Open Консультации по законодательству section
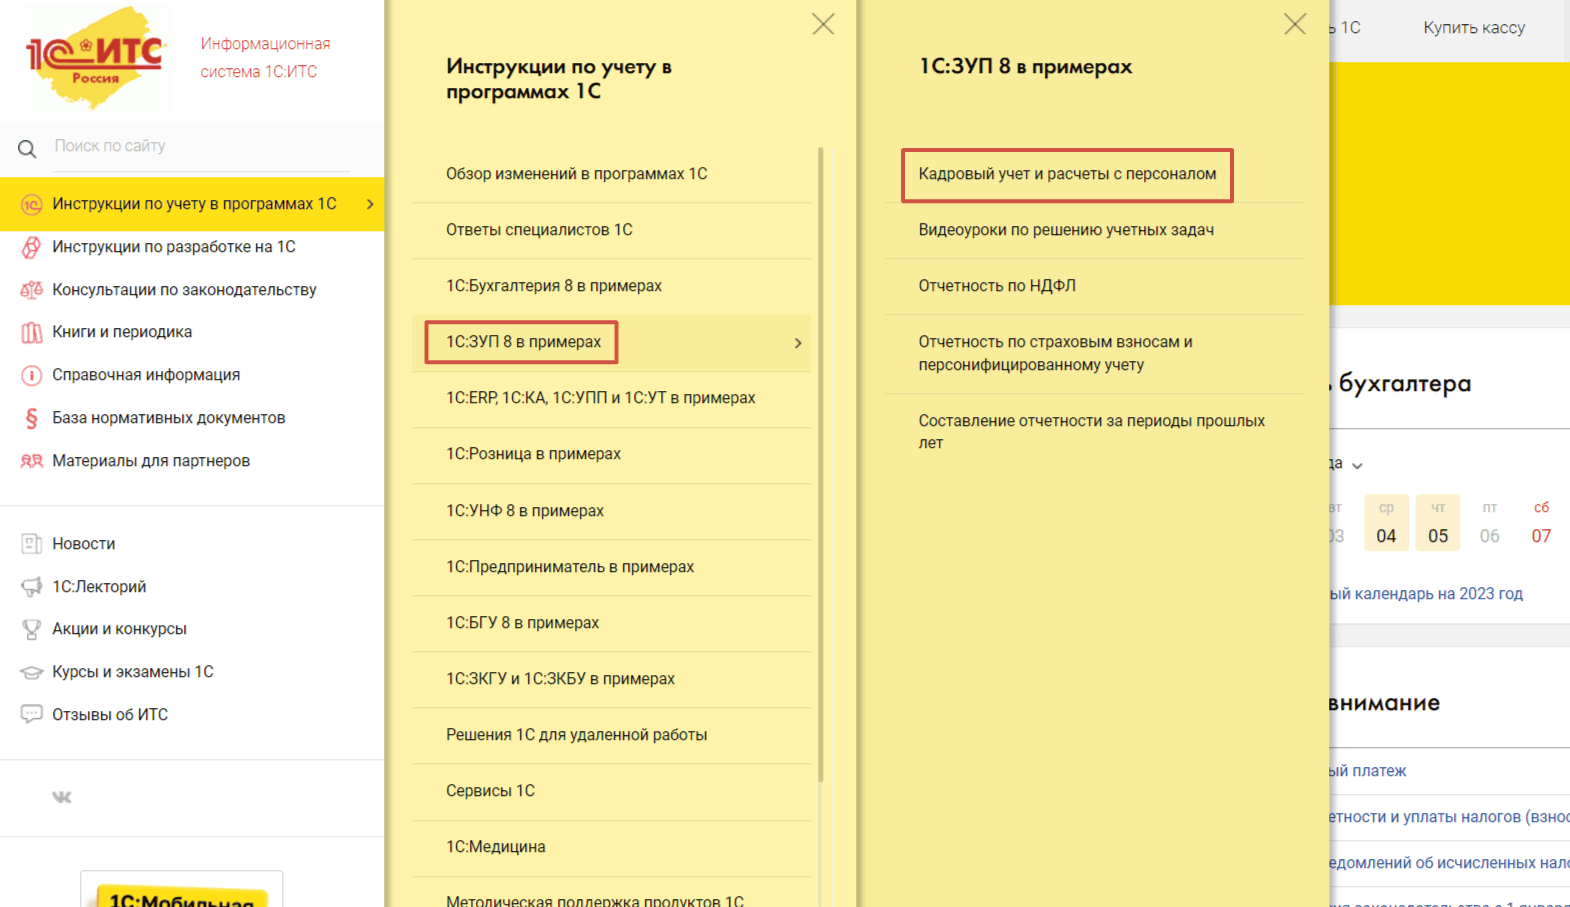This screenshot has height=907, width=1570. point(184,290)
